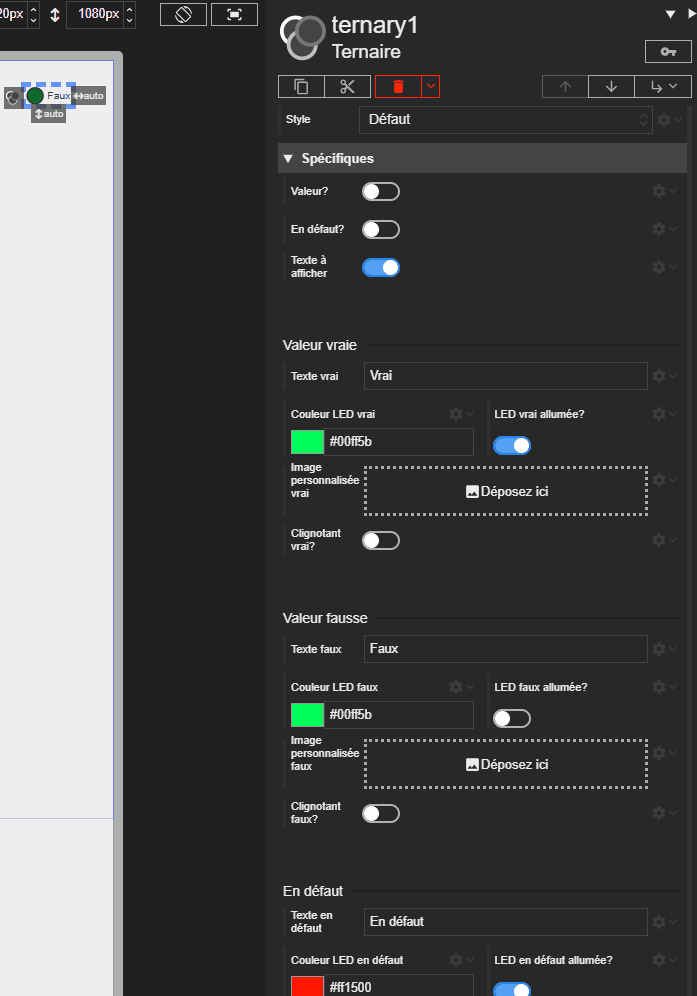Click the key icon button
The width and height of the screenshot is (697, 996).
[668, 51]
